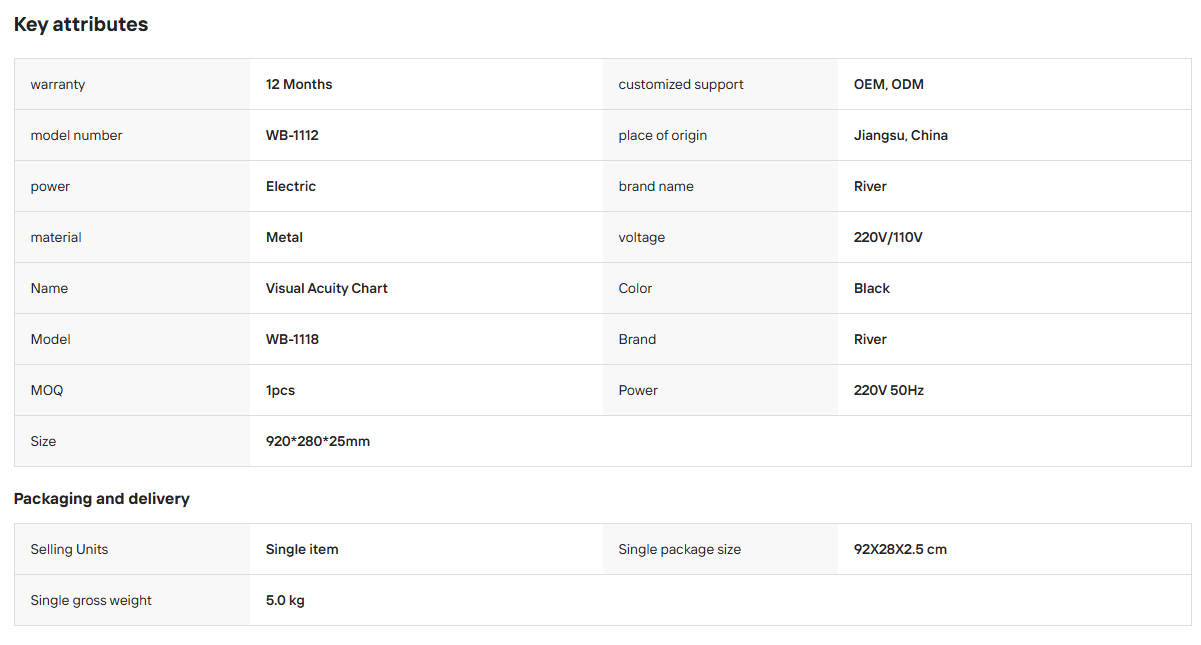Click the 920*280*25mm size value
The image size is (1201, 645).
[x=318, y=441]
